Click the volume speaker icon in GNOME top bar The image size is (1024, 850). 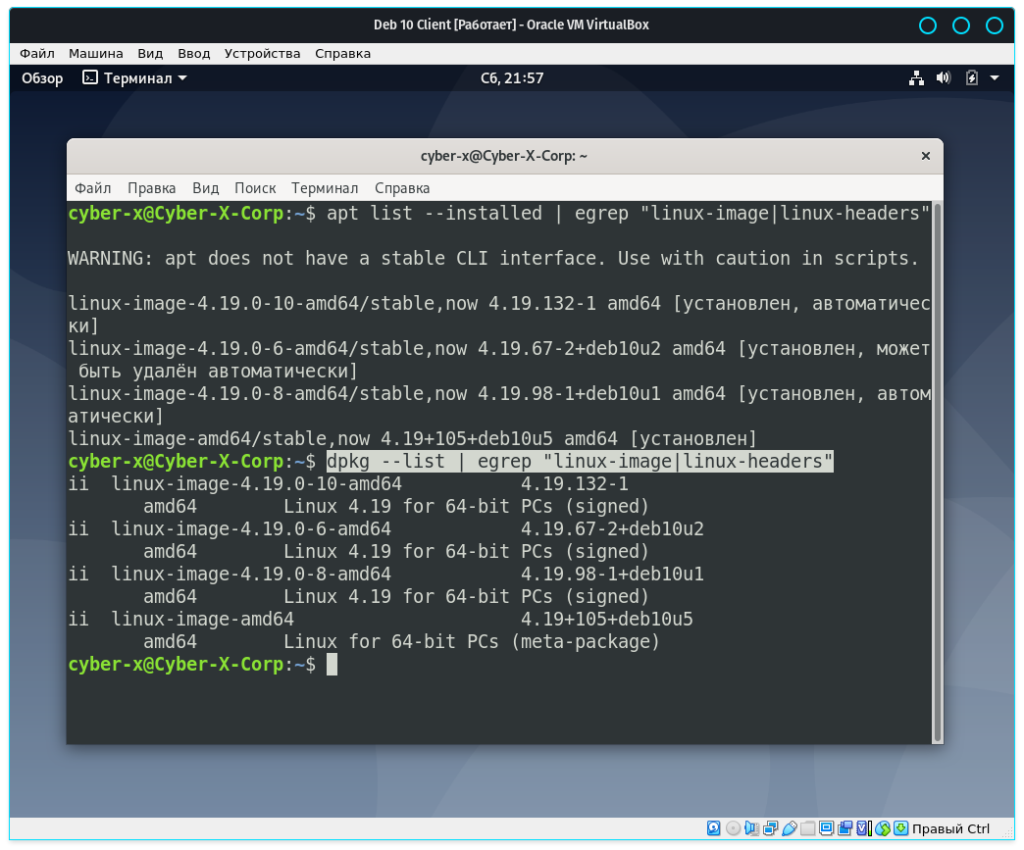coord(943,78)
